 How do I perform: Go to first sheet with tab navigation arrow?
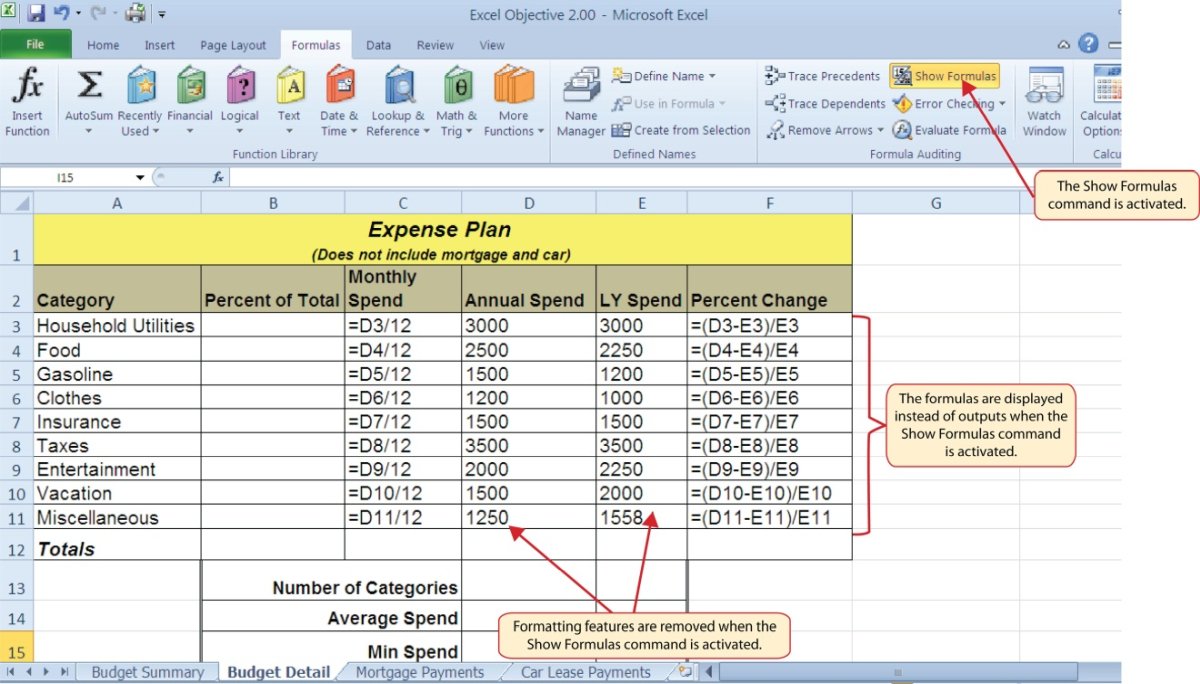point(10,672)
